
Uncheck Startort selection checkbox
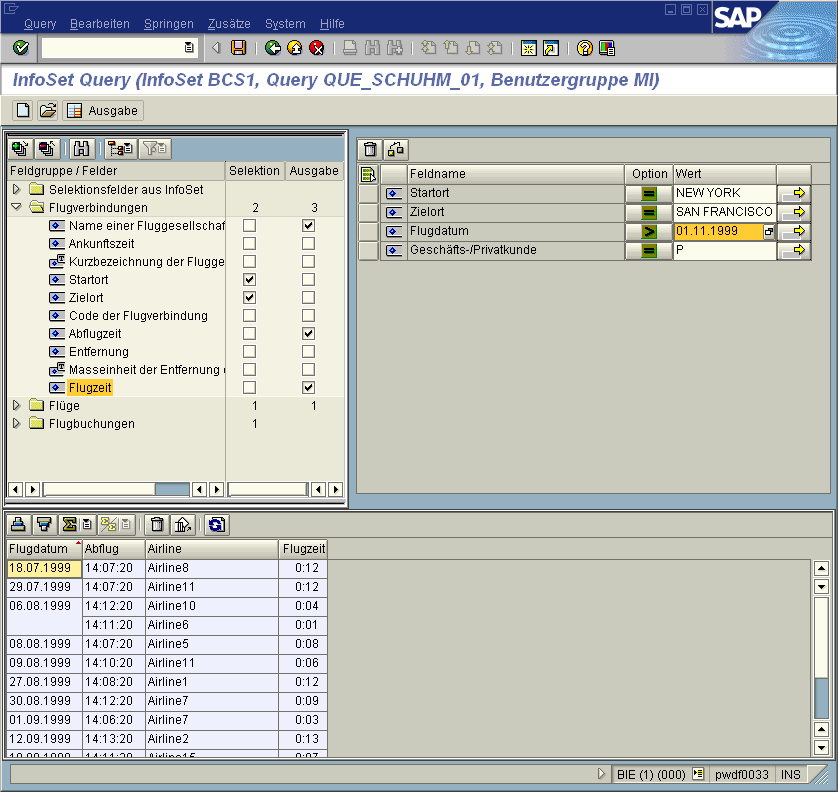[x=249, y=280]
